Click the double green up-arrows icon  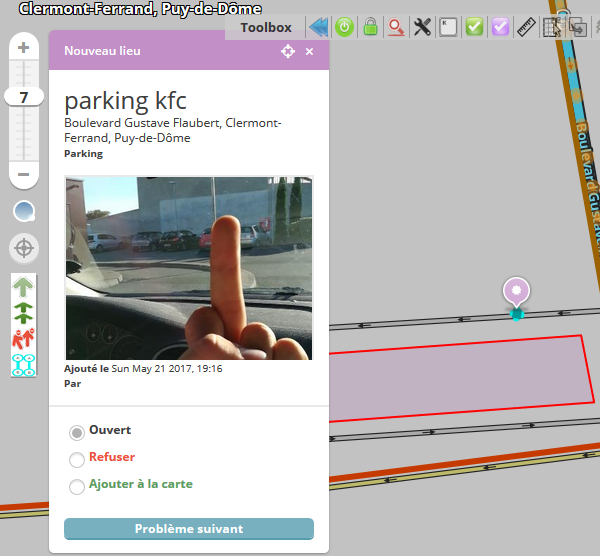(x=23, y=313)
